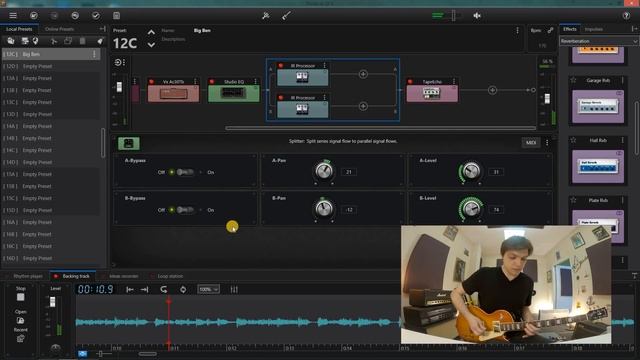Image resolution: width=640 pixels, height=360 pixels.
Task: Go to next preset with down chevron
Action: point(151,44)
